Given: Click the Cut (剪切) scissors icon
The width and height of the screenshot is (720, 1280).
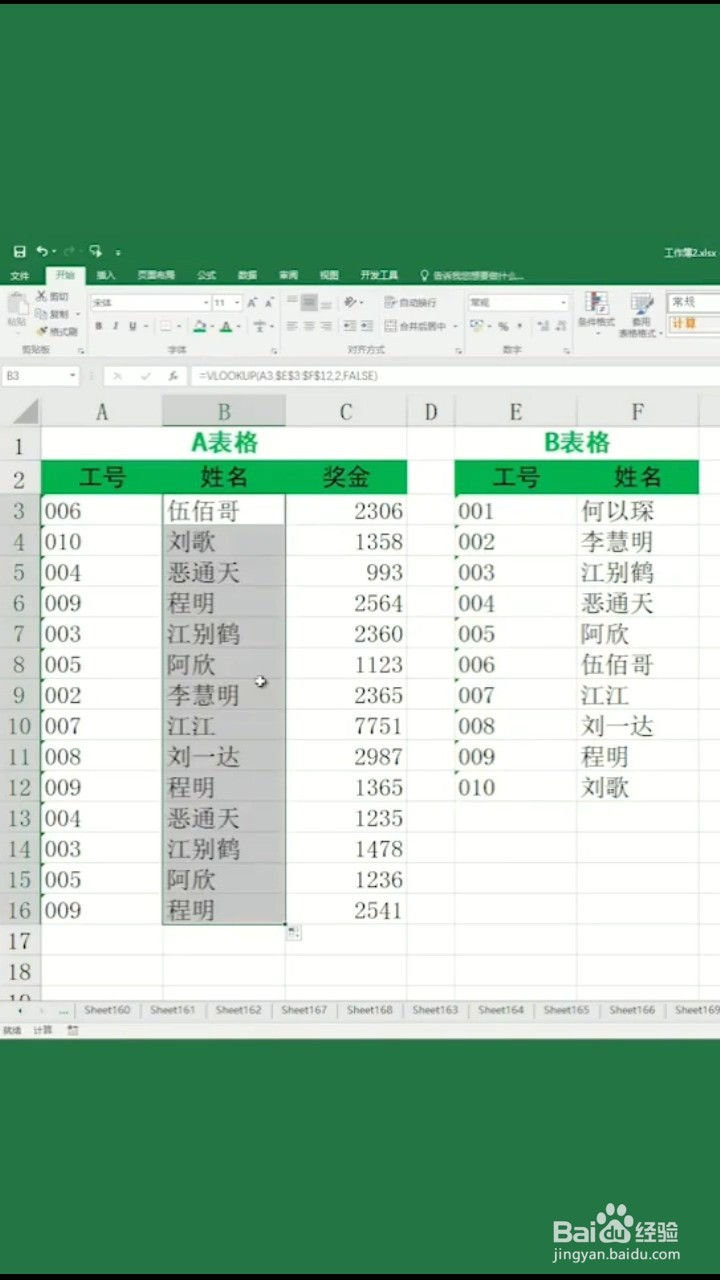Looking at the screenshot, I should tap(41, 297).
